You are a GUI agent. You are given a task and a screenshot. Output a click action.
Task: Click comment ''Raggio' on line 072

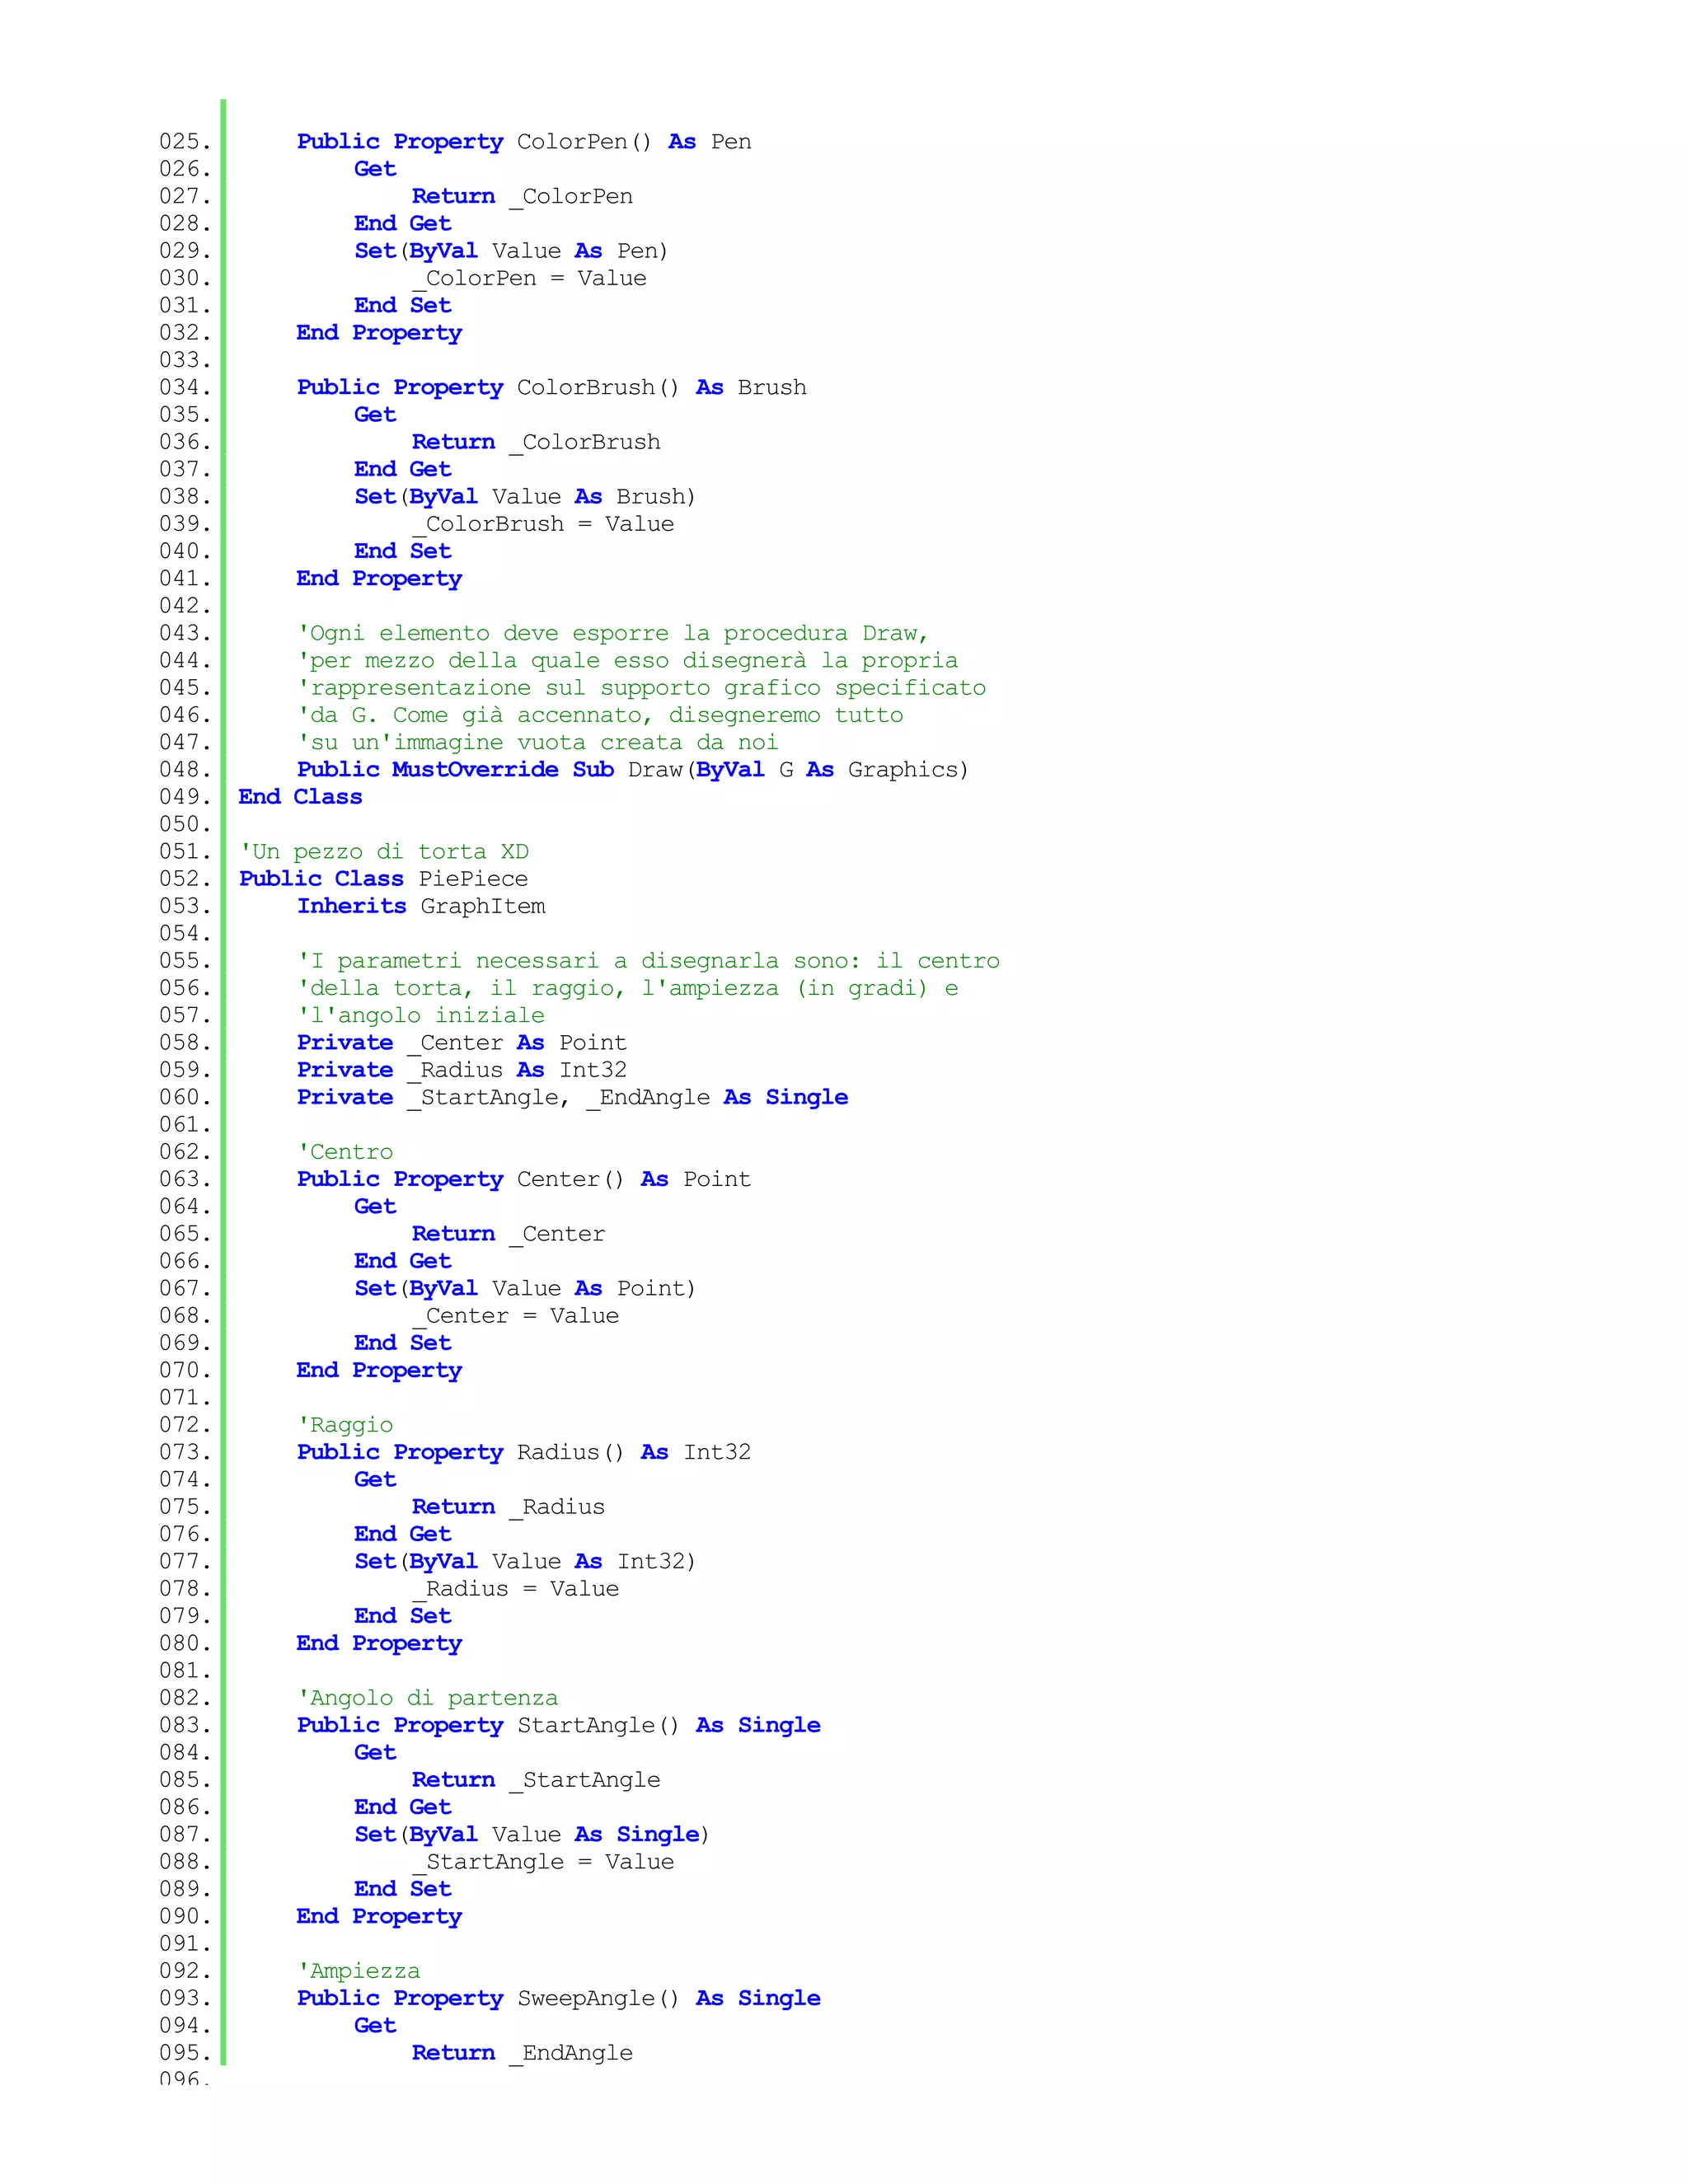tap(345, 1425)
